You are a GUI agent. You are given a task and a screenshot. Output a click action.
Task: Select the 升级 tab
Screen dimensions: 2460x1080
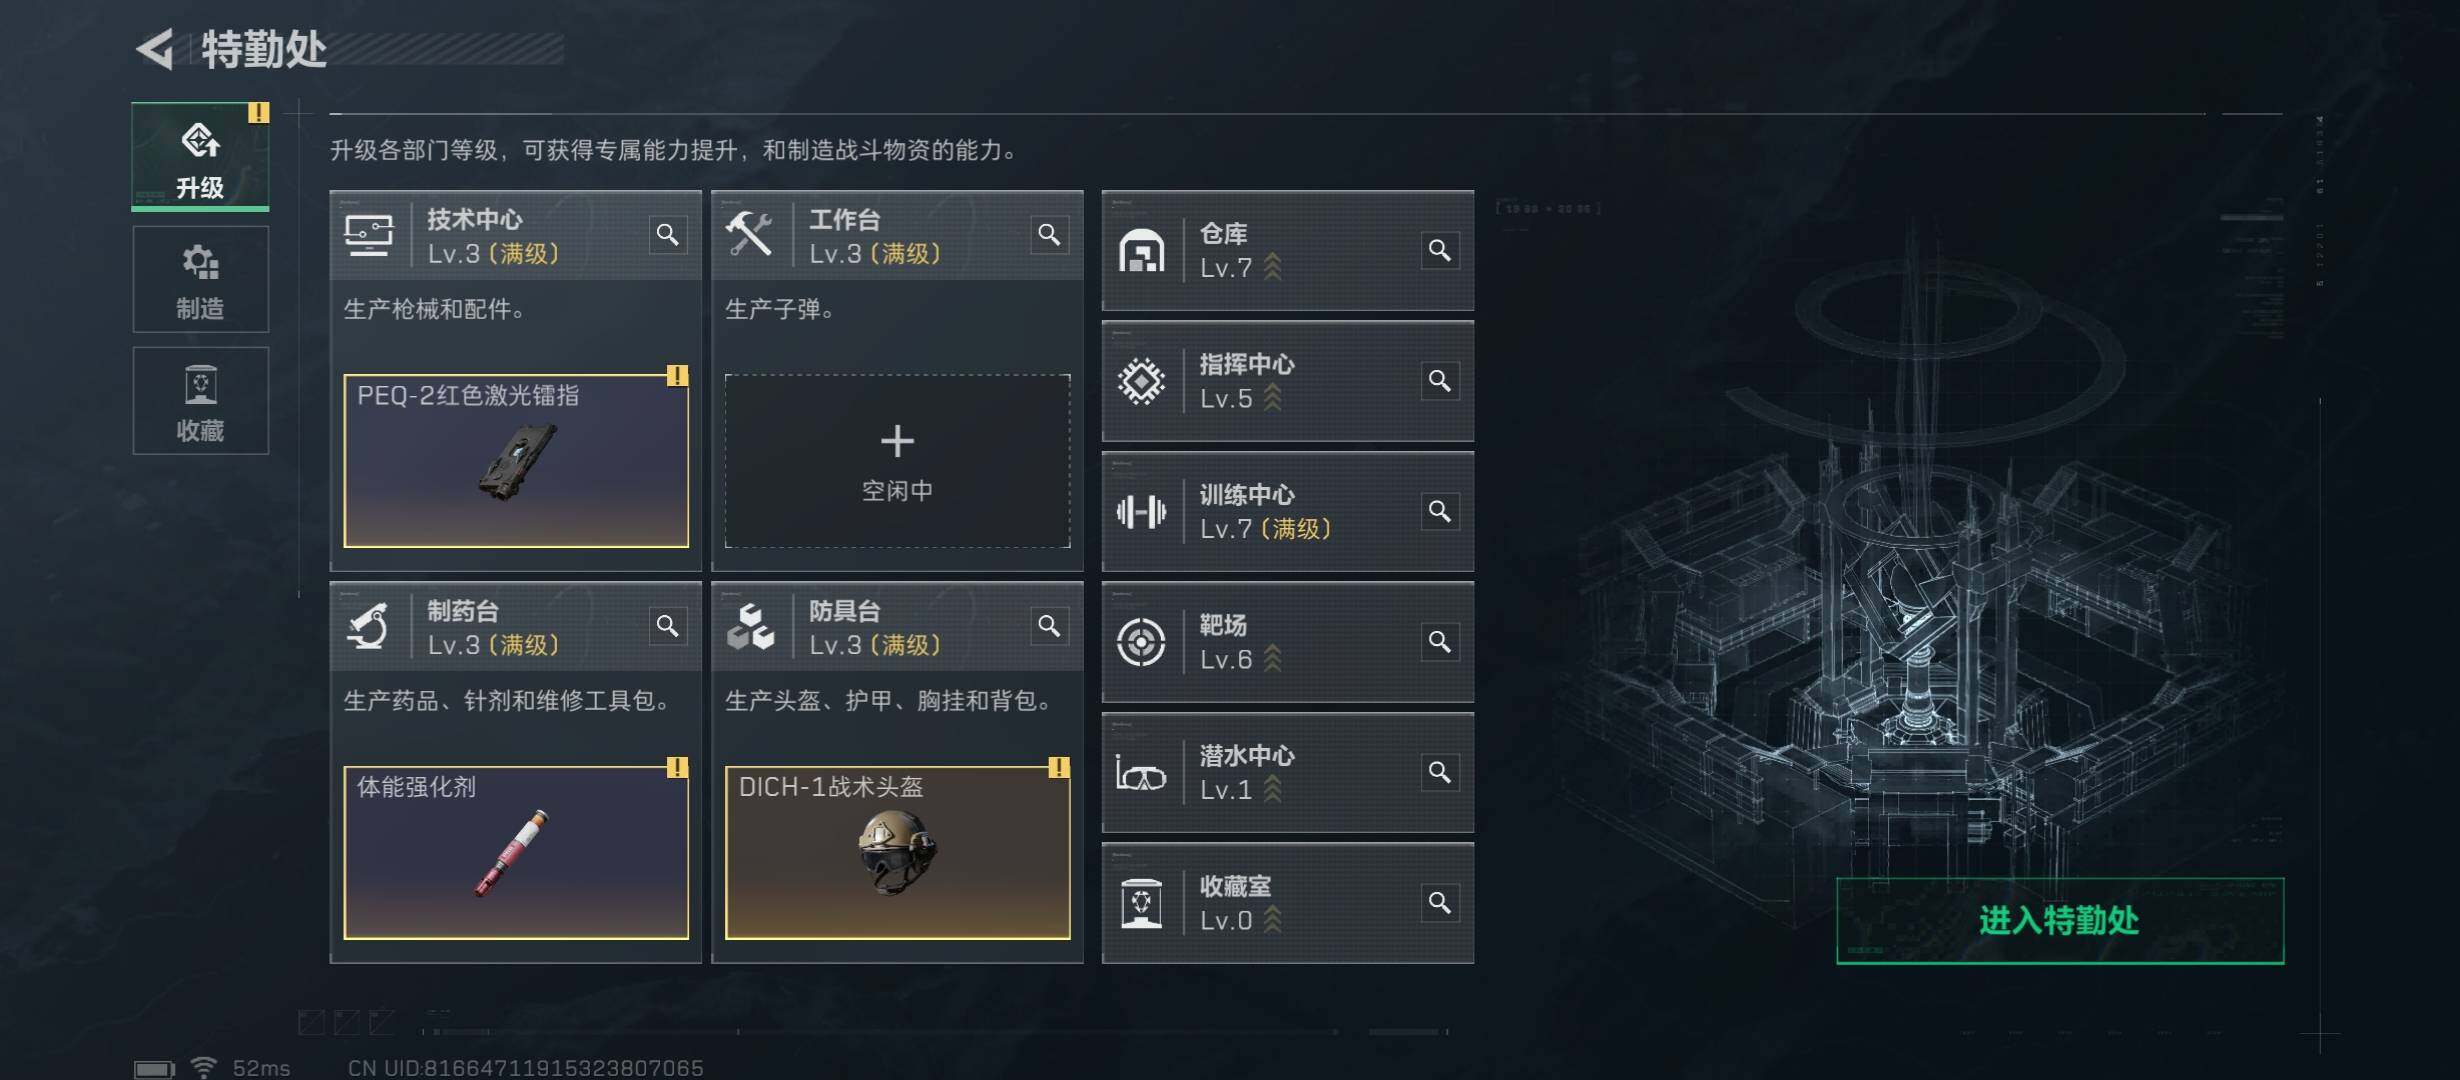coord(200,156)
